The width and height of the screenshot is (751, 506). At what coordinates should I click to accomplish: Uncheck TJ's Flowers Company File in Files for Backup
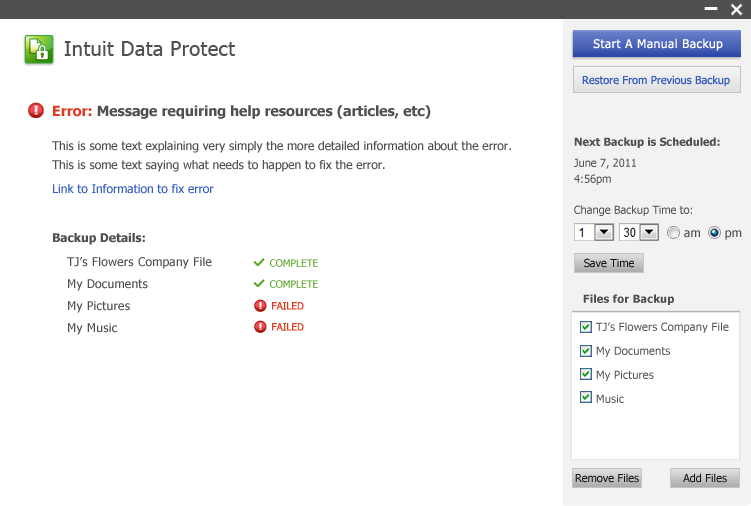[x=586, y=327]
